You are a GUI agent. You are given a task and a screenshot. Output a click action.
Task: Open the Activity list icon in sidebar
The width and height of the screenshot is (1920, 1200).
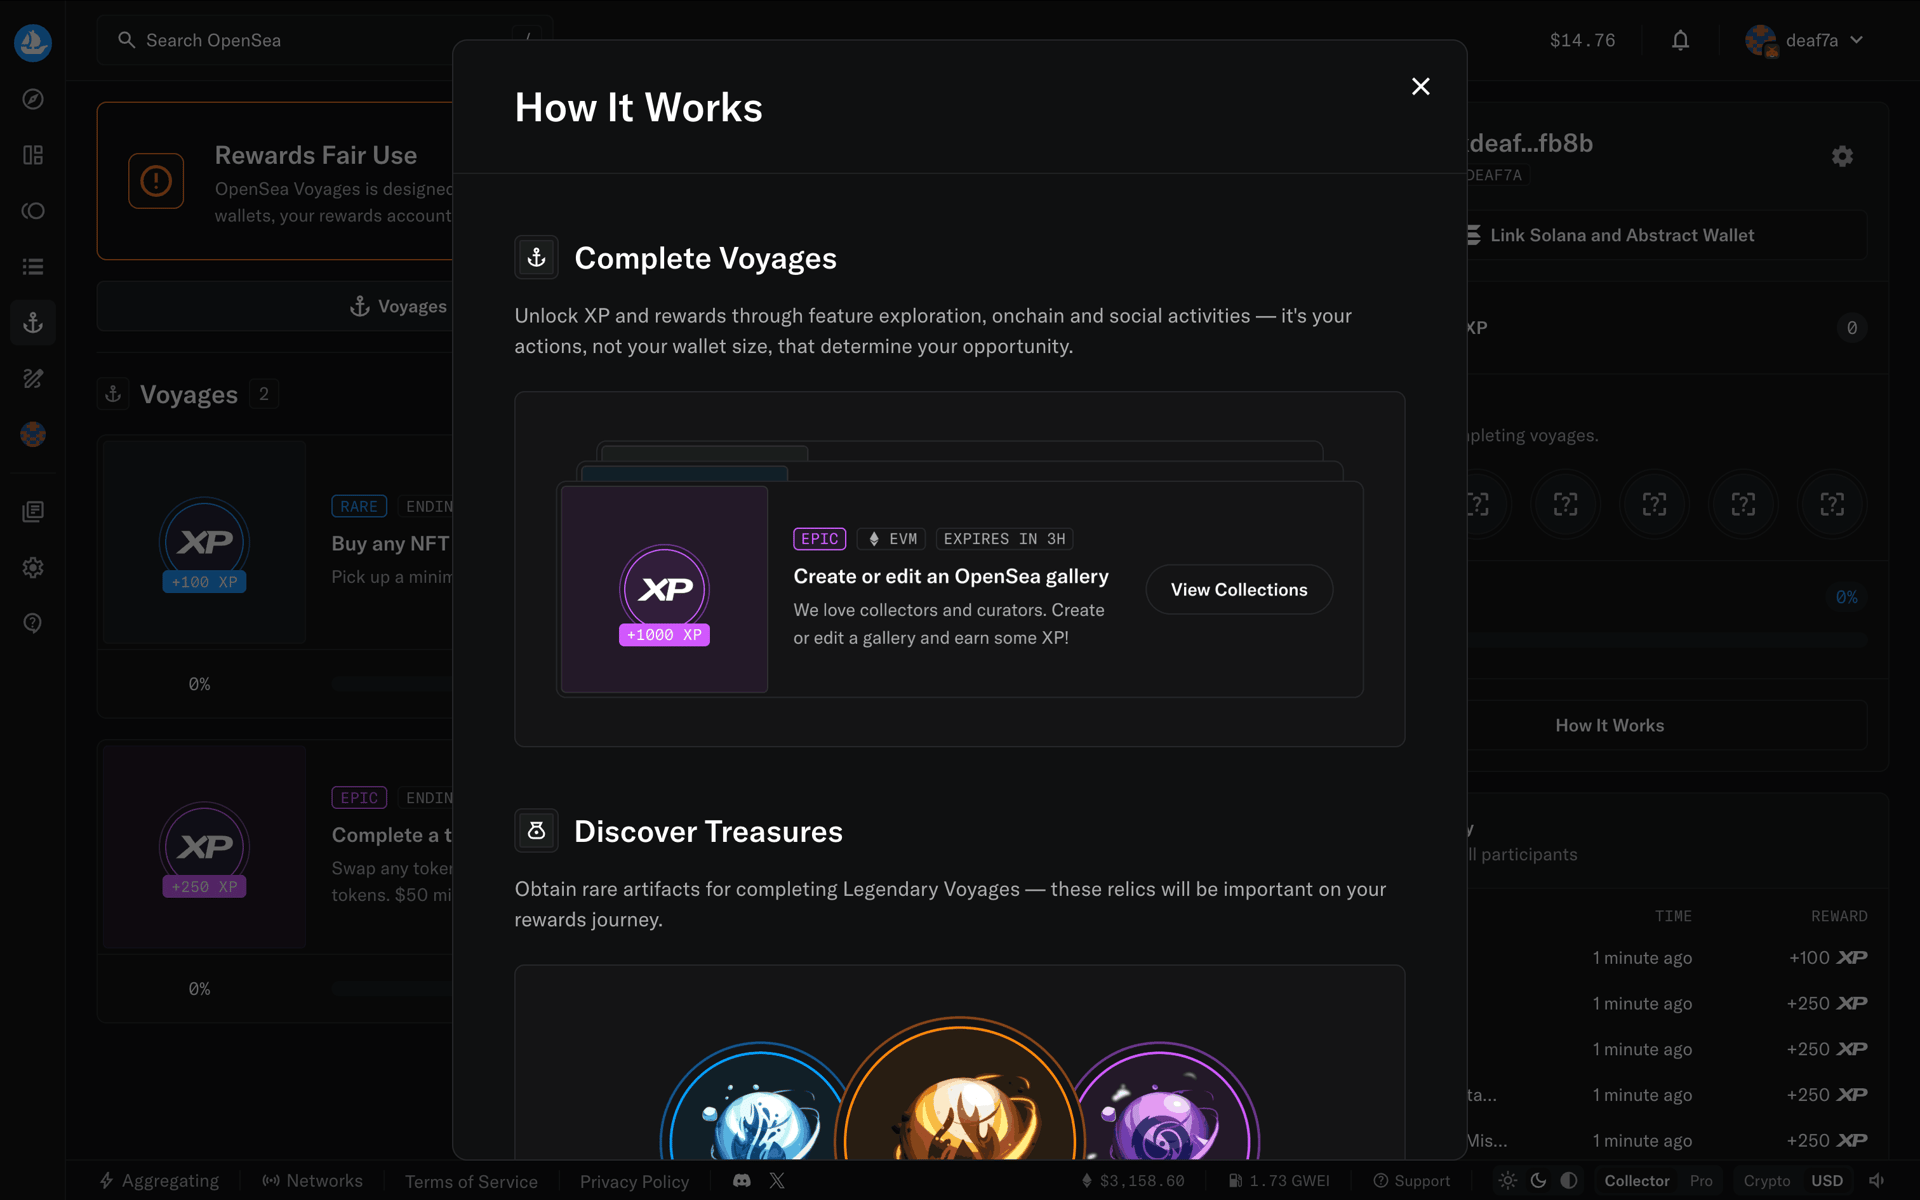pos(33,267)
